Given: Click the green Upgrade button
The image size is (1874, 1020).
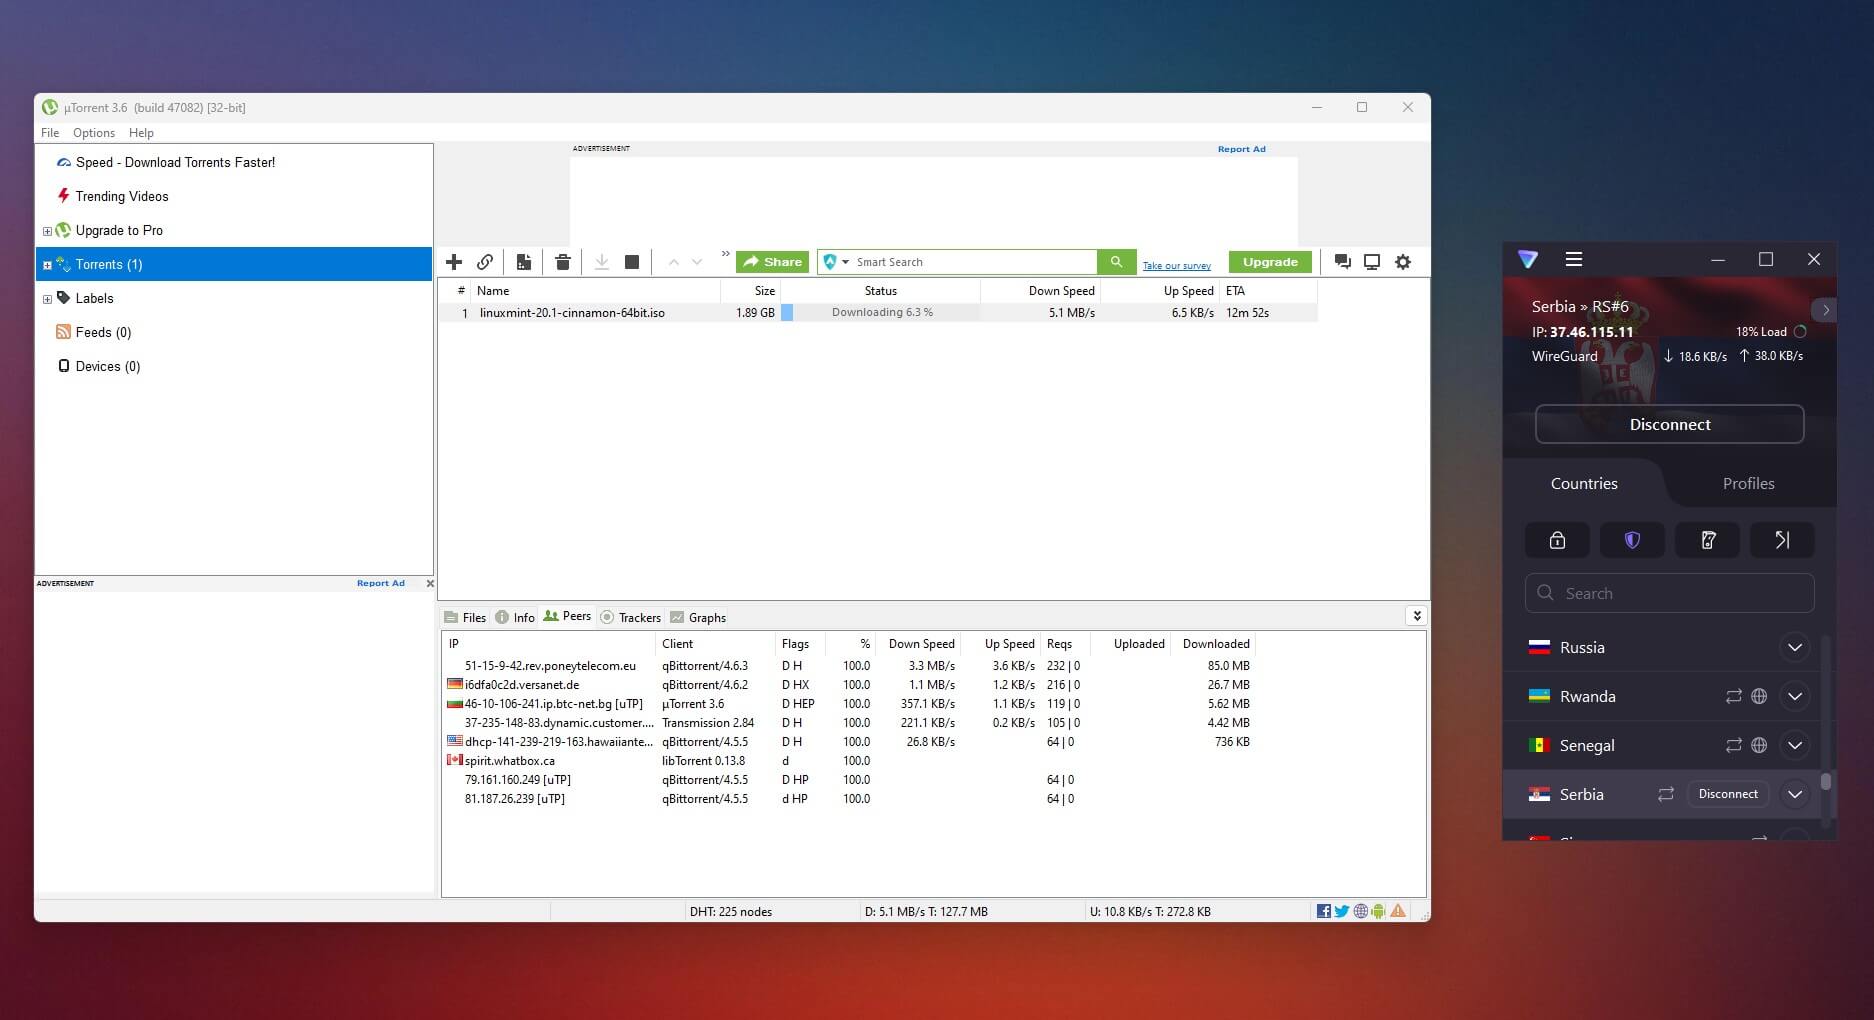Looking at the screenshot, I should click(x=1270, y=262).
